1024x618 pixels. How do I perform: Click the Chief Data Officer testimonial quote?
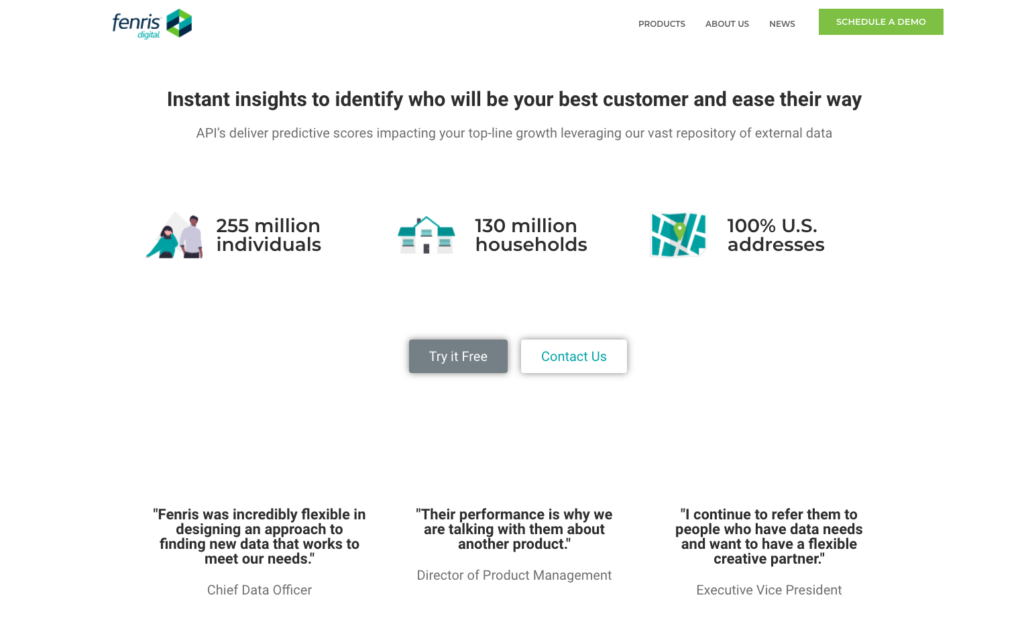(259, 536)
